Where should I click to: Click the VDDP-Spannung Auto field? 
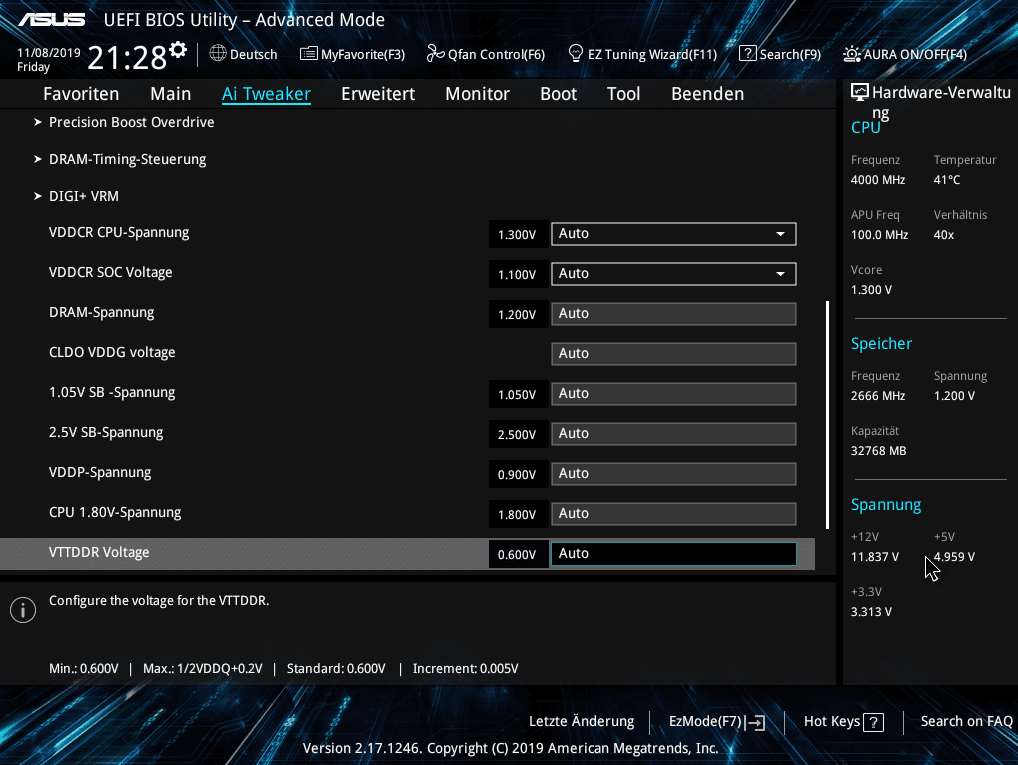tap(673, 474)
